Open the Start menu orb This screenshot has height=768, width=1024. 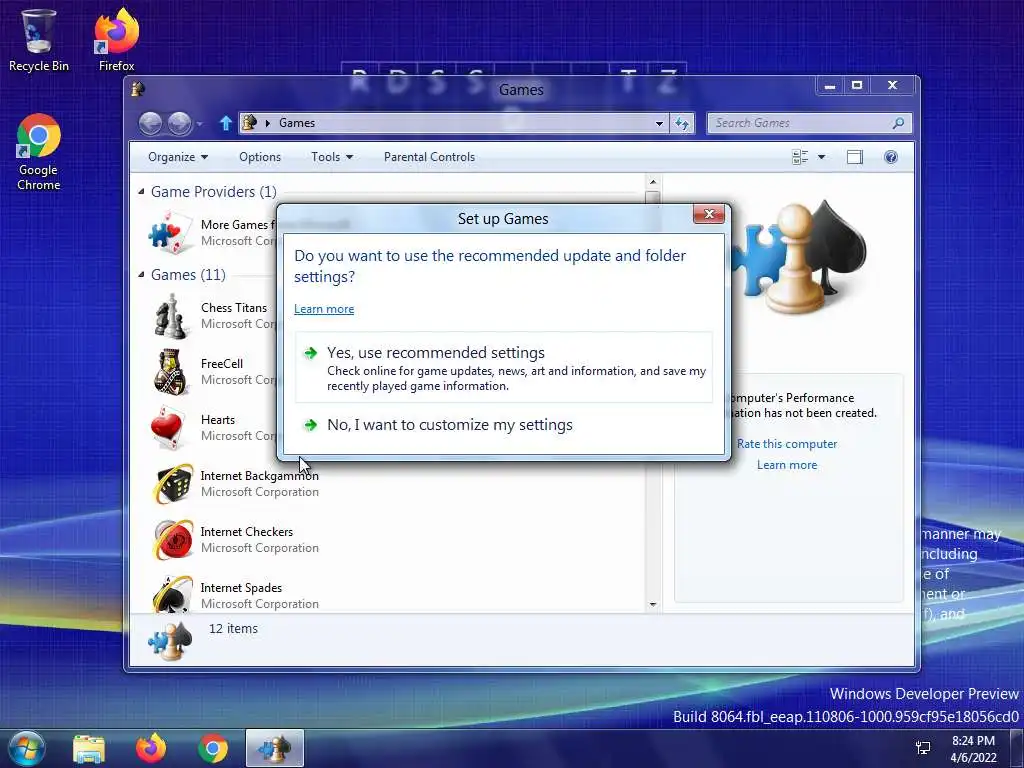point(26,748)
